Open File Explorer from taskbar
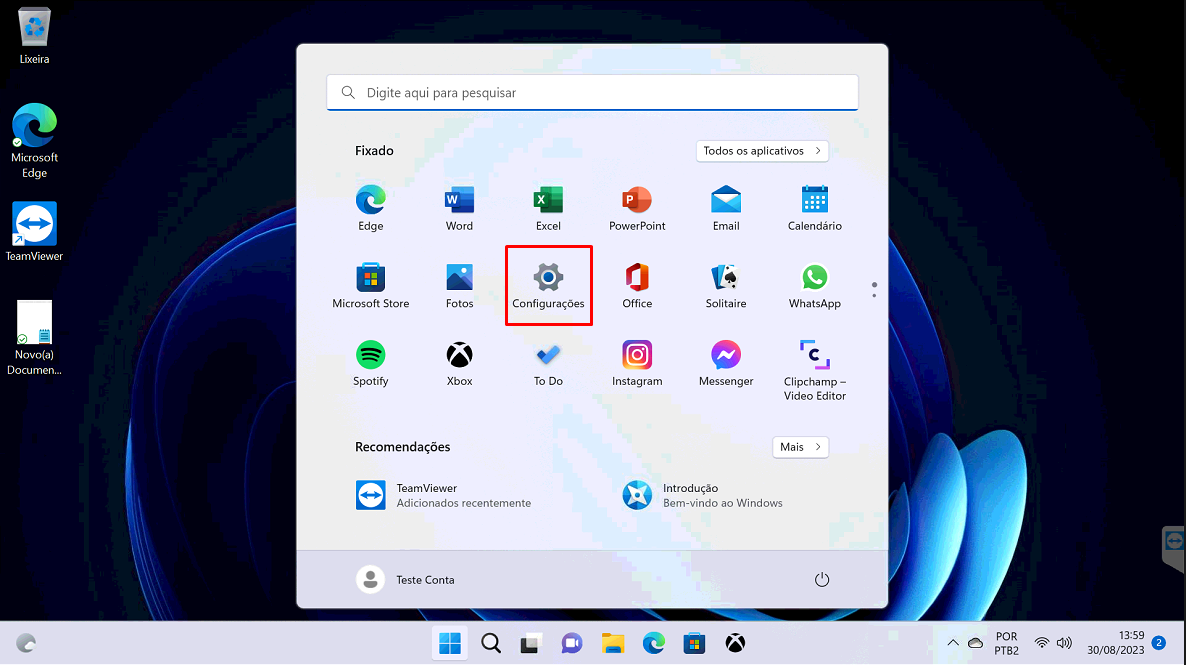Viewport: 1186px width, 665px height. (613, 643)
